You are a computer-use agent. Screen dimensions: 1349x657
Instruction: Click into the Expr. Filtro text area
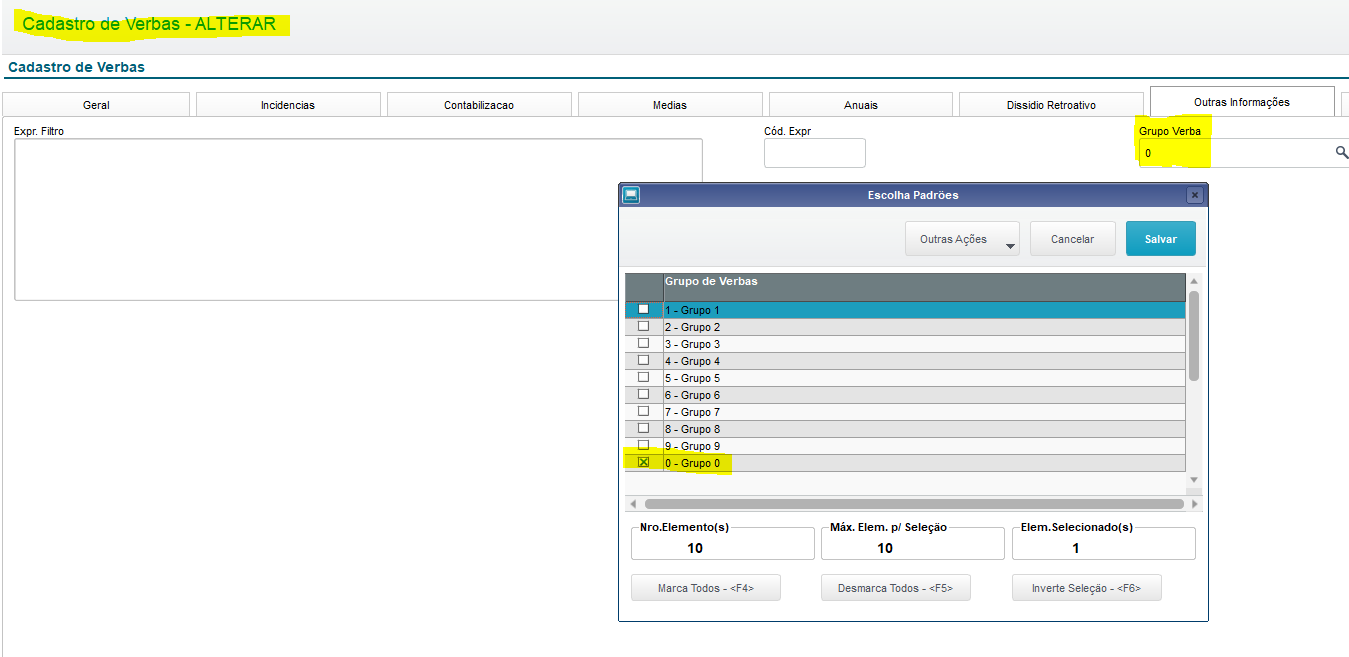[x=358, y=219]
